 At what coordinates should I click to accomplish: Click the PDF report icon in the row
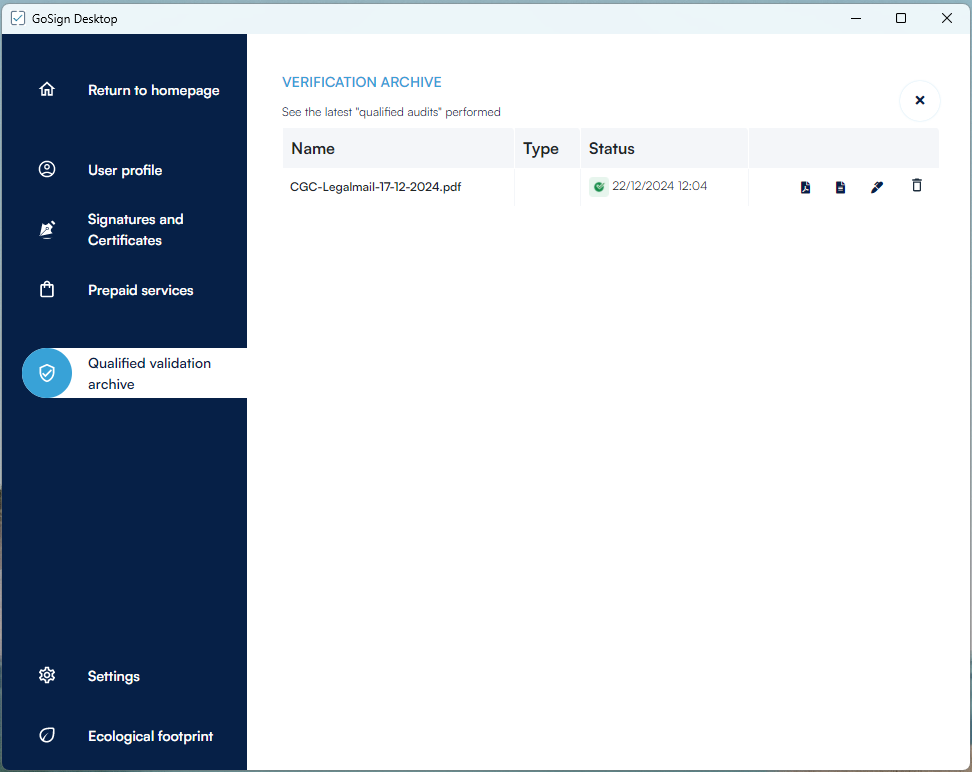tap(805, 187)
